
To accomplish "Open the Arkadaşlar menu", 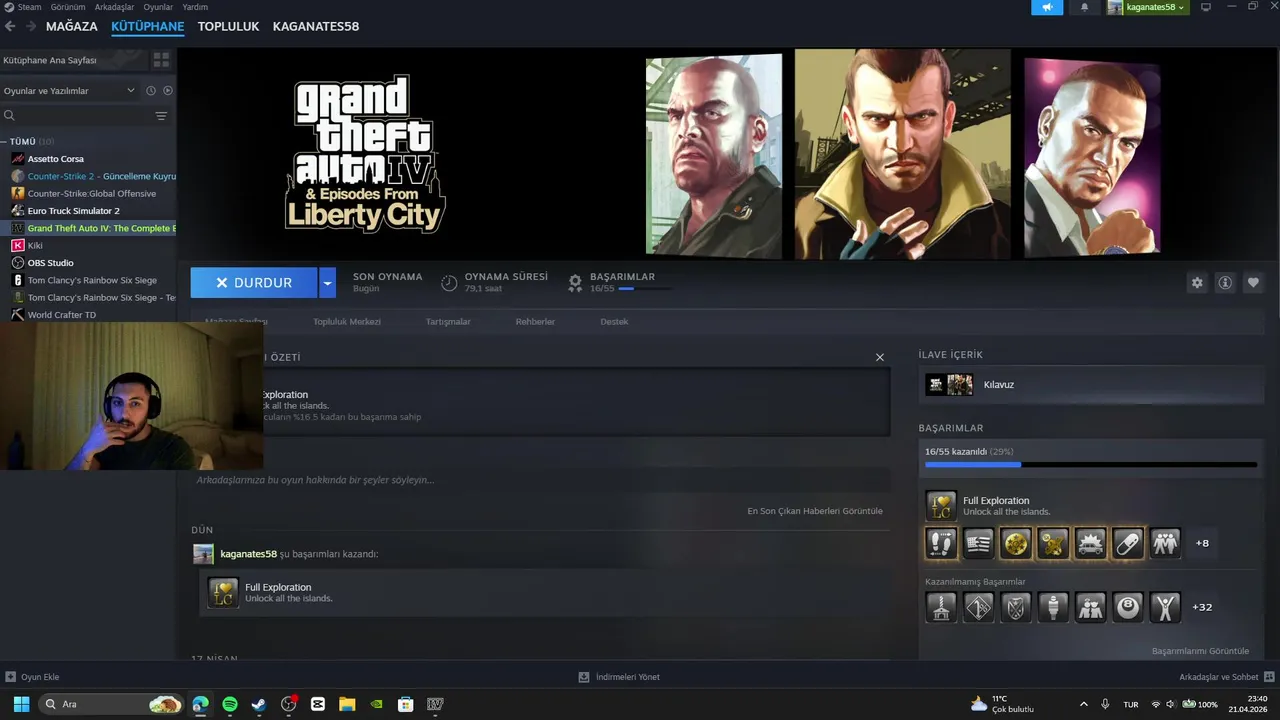I will click(114, 7).
